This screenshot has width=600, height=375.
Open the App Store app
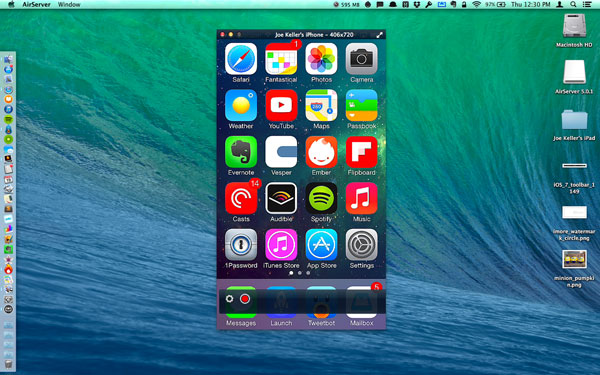click(x=321, y=245)
